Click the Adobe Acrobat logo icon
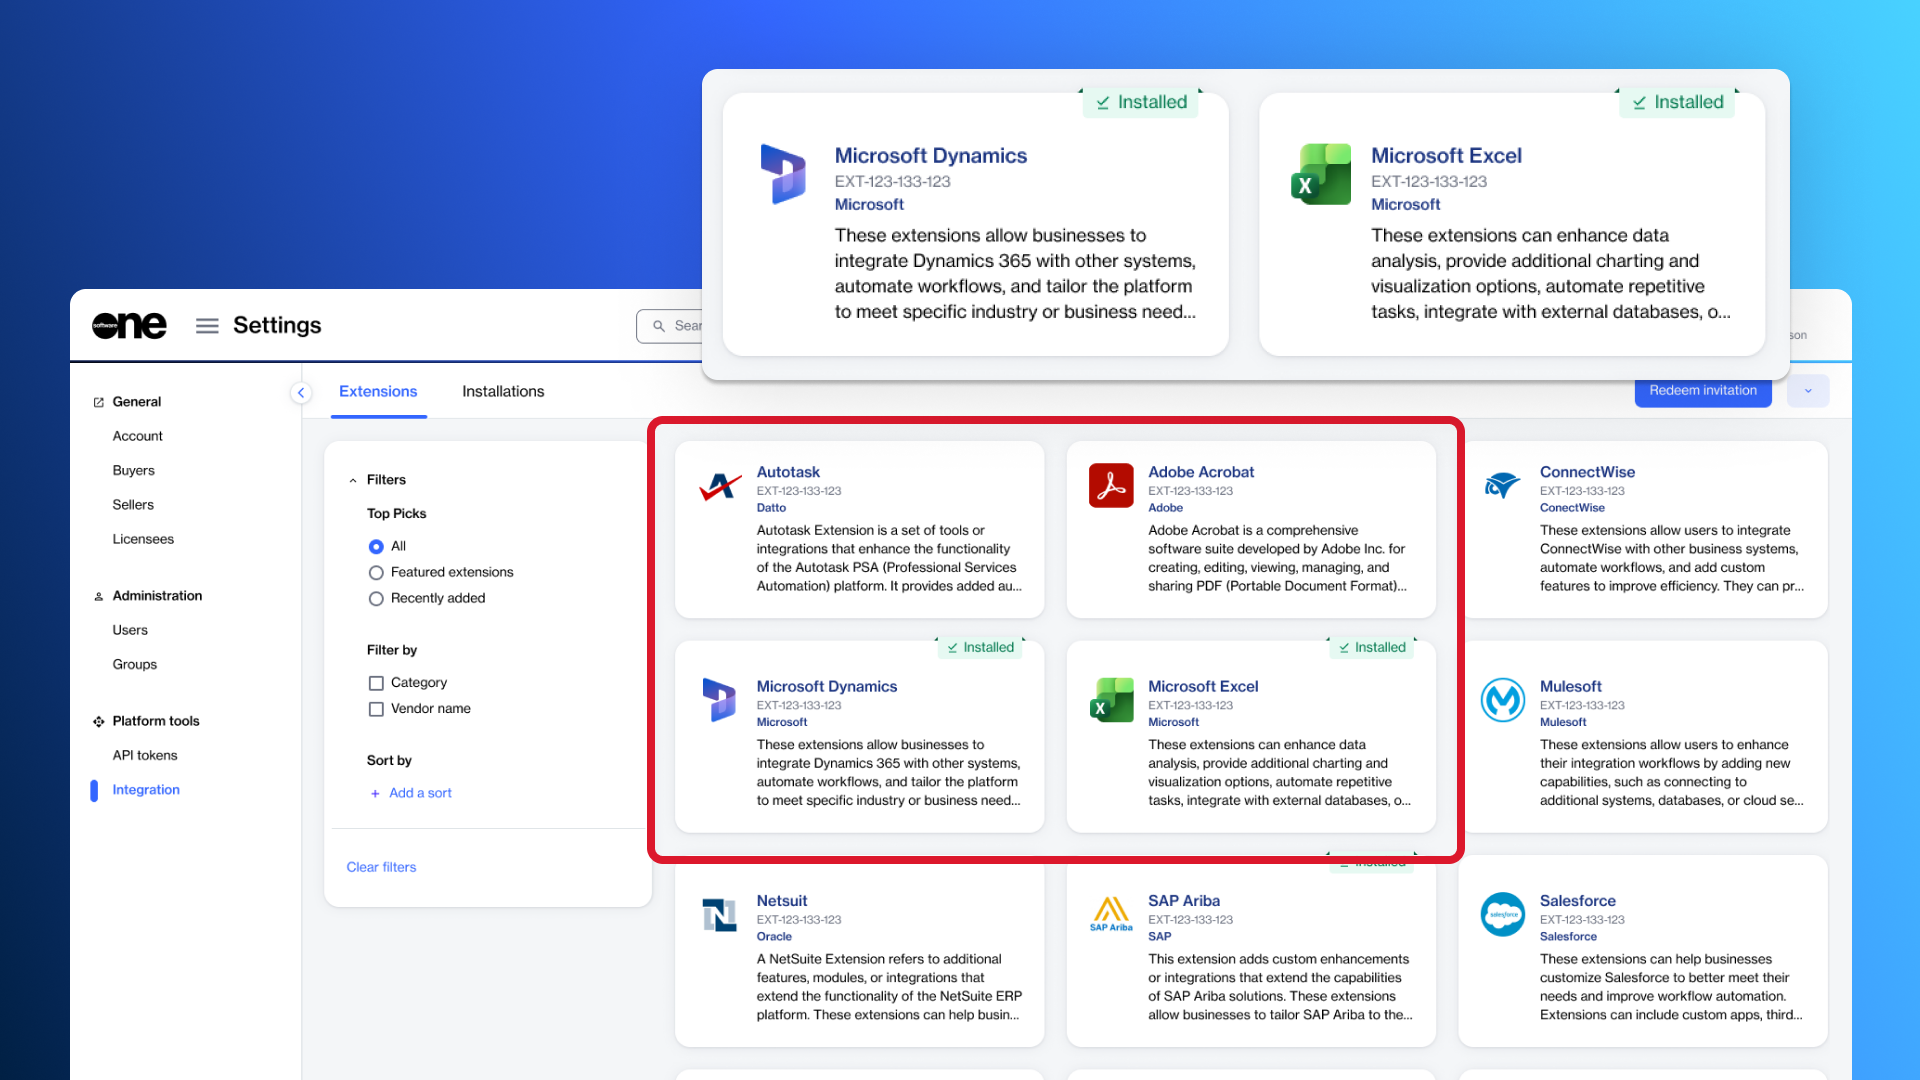 pos(1111,486)
